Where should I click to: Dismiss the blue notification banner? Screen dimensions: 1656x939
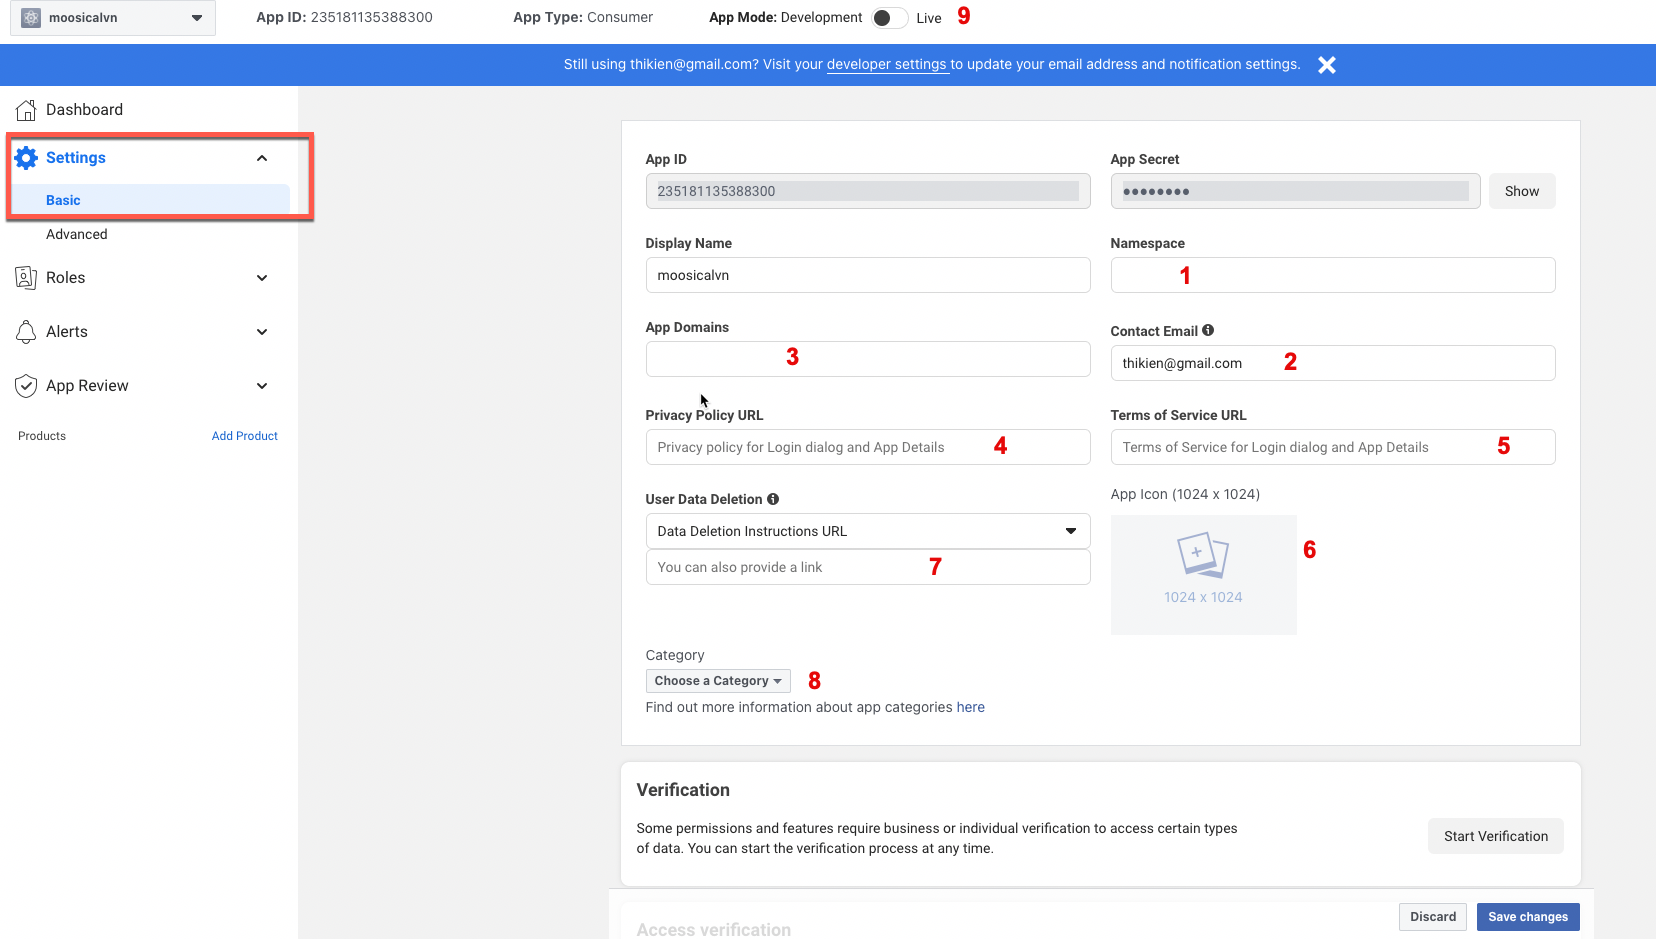(1327, 65)
